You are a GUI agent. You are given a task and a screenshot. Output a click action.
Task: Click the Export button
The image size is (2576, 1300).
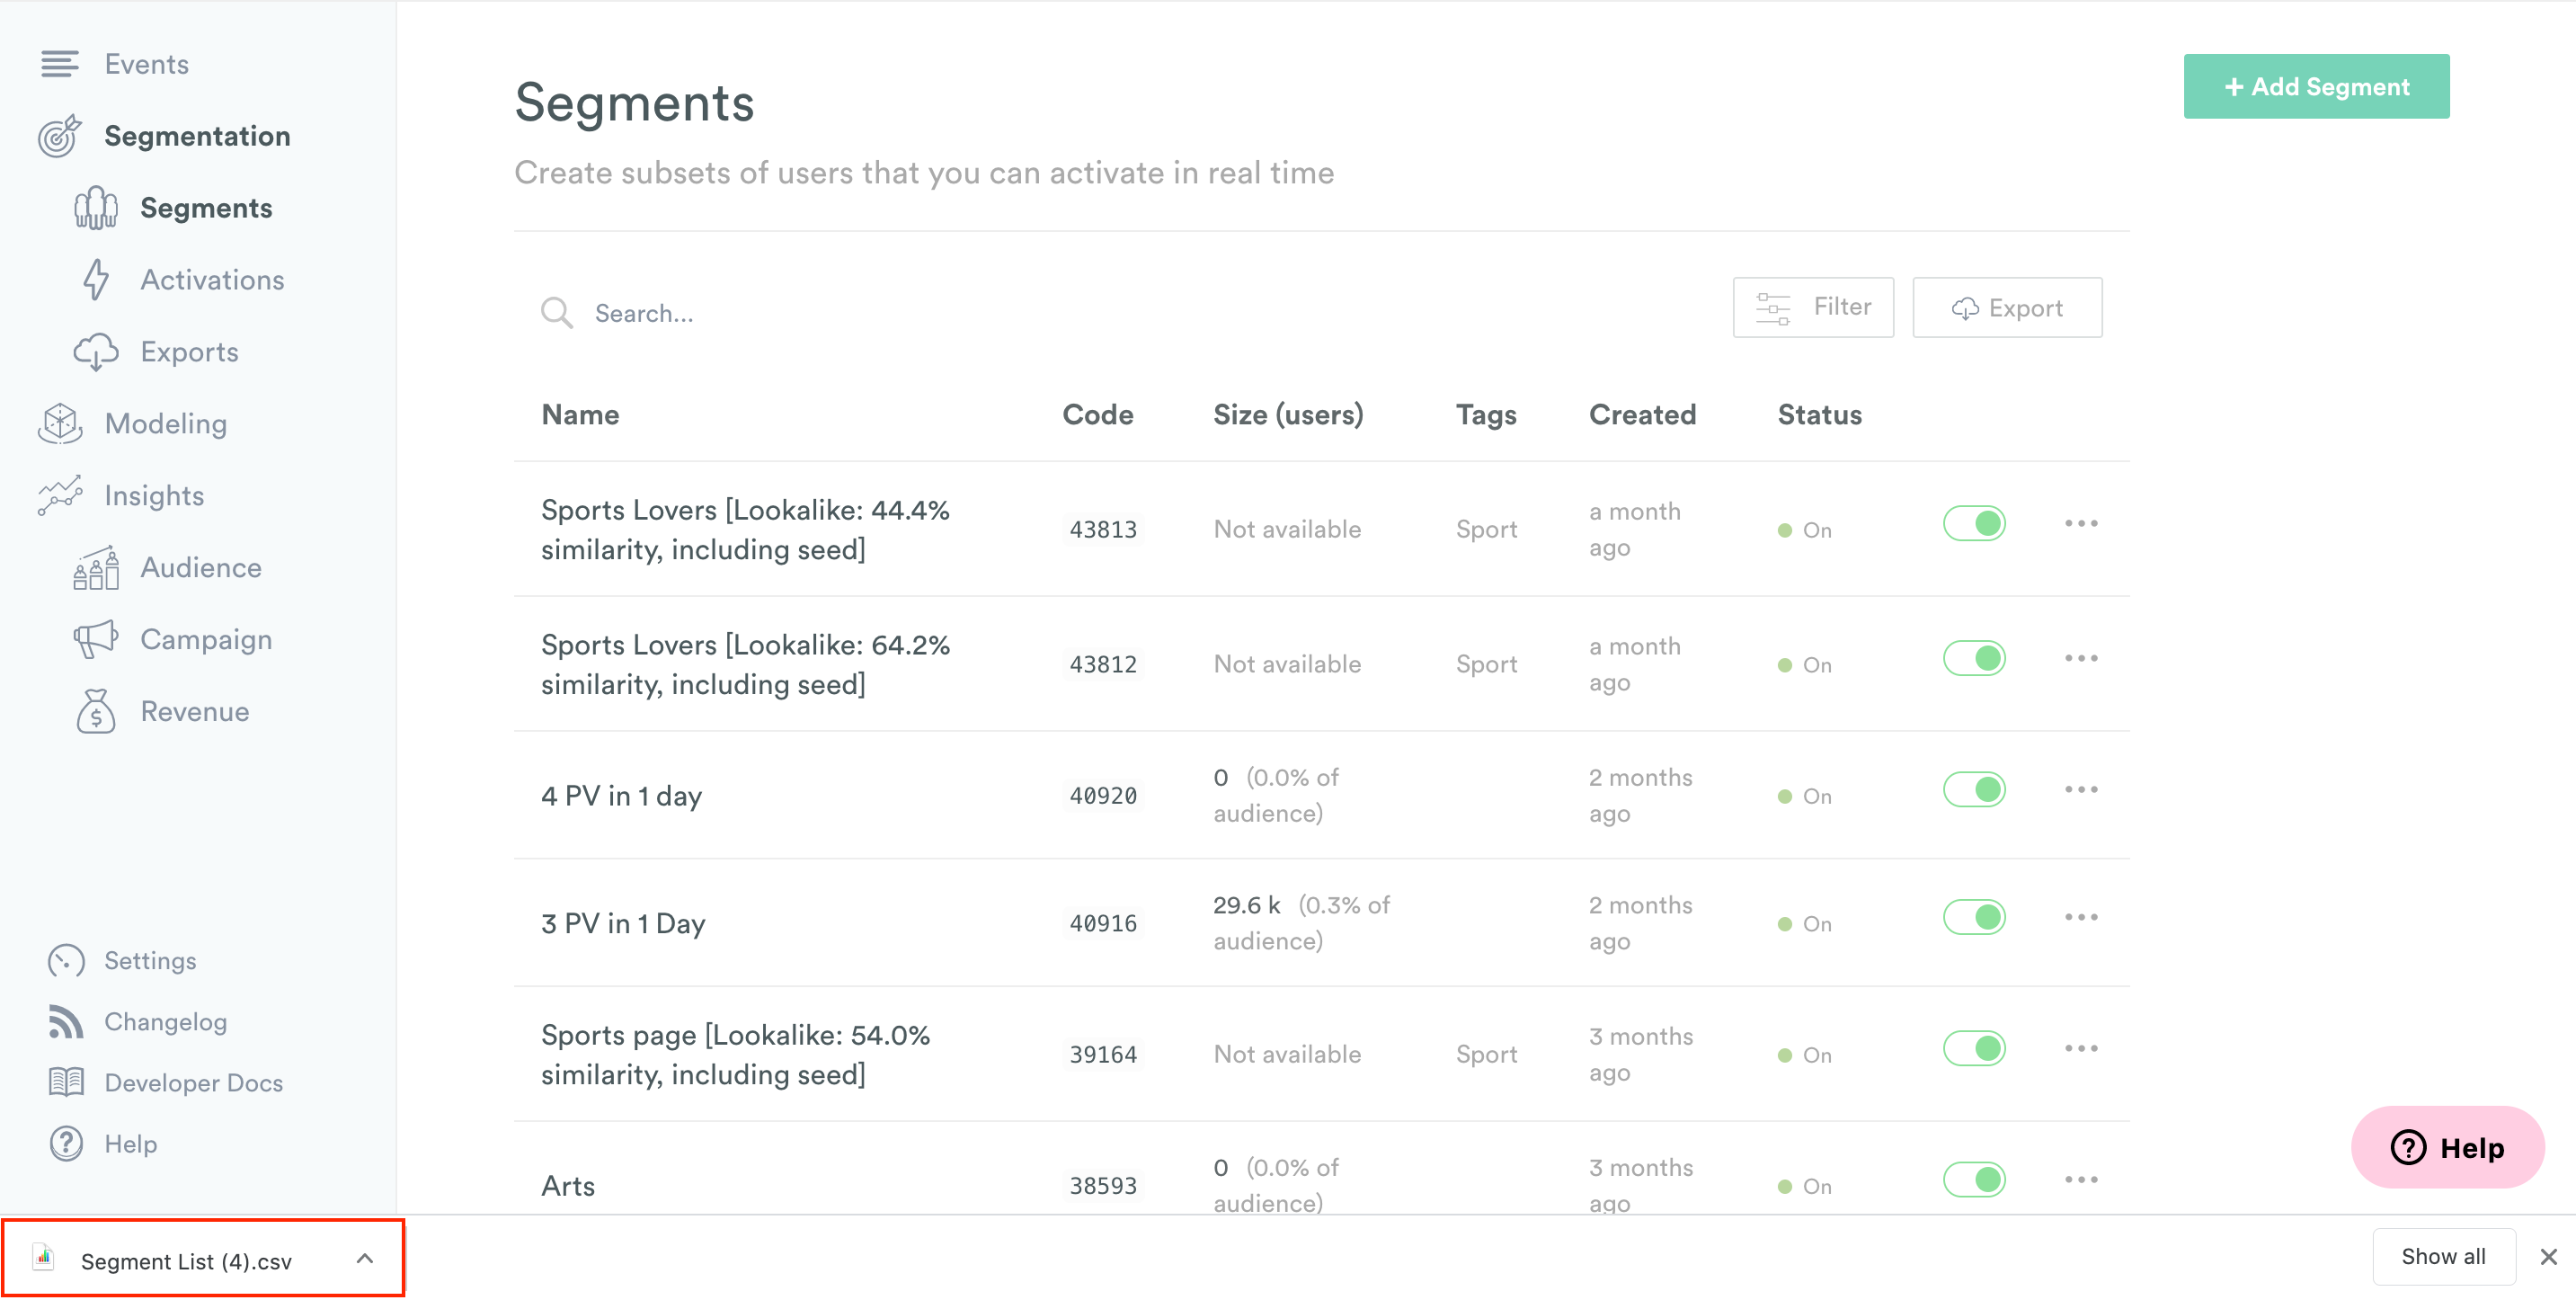pyautogui.click(x=2007, y=308)
